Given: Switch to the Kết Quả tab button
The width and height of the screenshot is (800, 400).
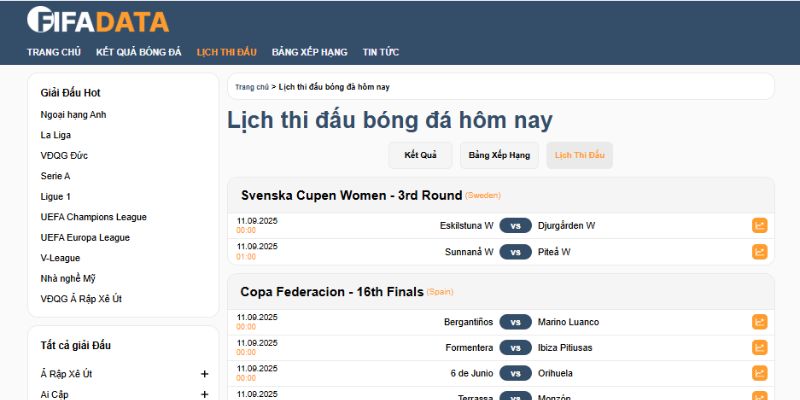Looking at the screenshot, I should coord(420,155).
